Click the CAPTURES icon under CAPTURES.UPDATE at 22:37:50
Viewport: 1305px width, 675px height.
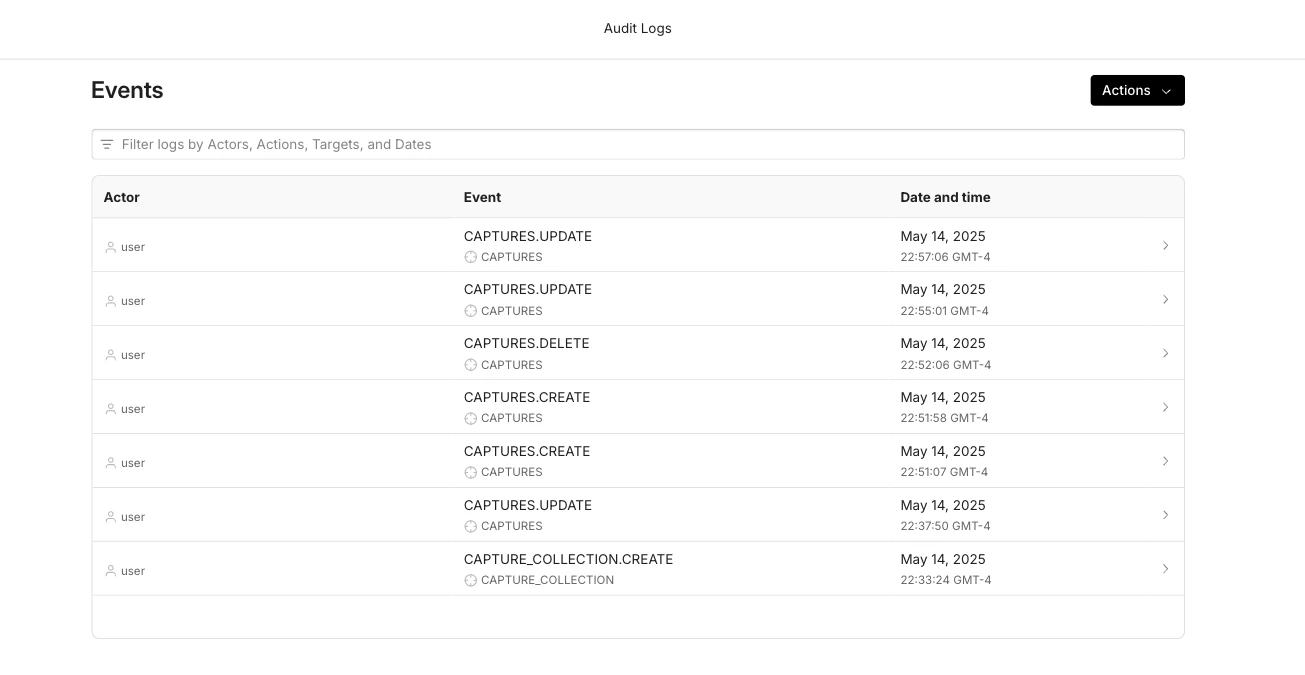(469, 526)
